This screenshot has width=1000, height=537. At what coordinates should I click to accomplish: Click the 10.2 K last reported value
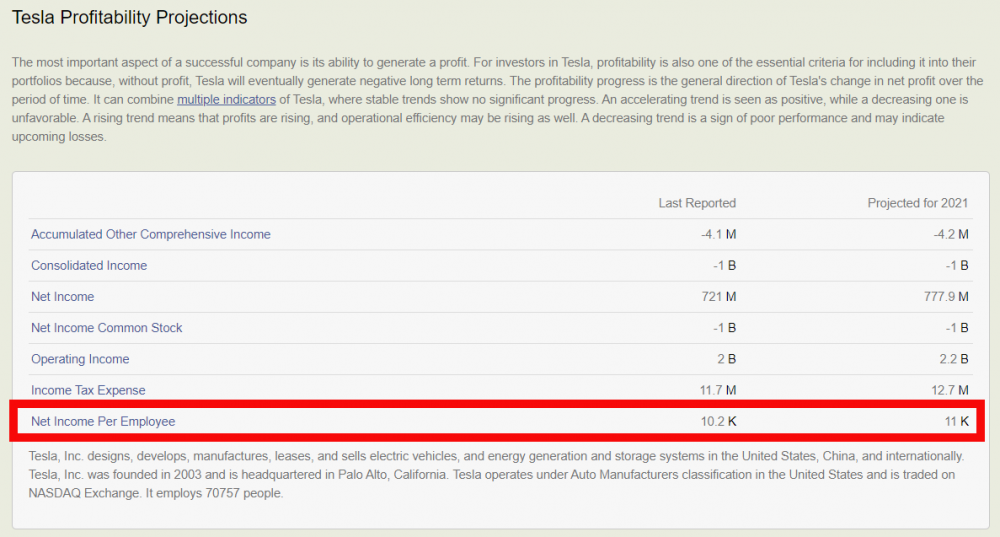(x=718, y=421)
